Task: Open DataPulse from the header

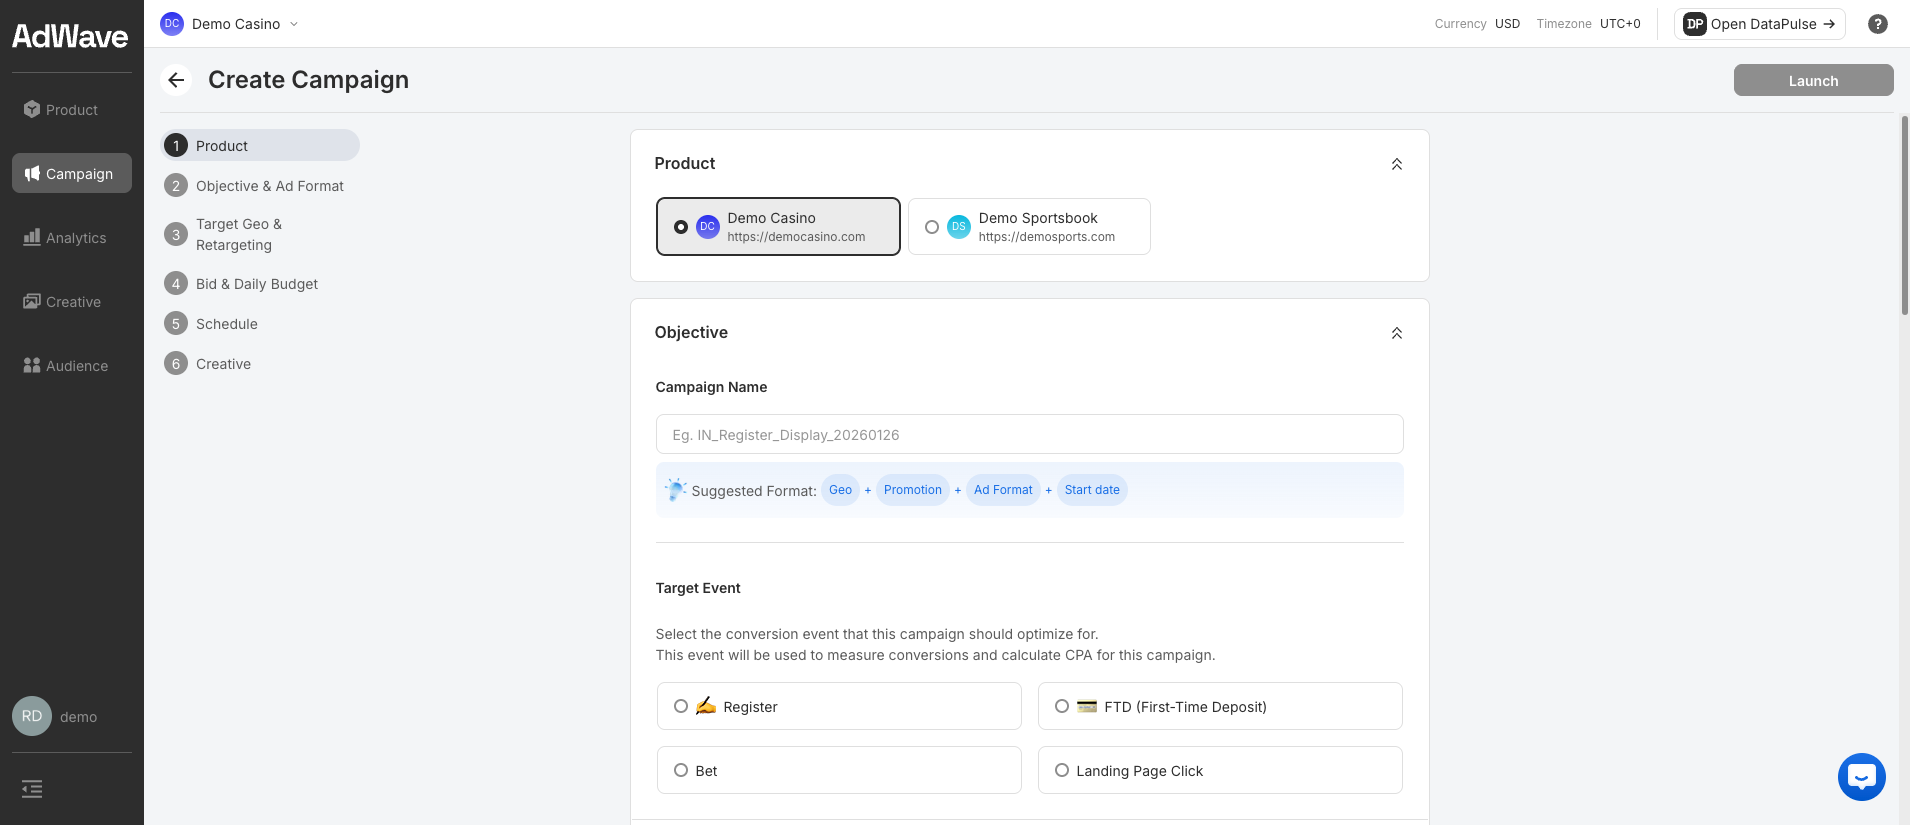Action: point(1759,24)
